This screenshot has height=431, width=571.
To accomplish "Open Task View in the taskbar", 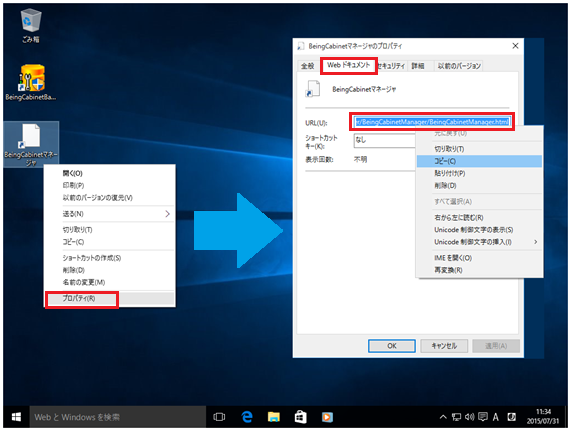I will tap(219, 417).
